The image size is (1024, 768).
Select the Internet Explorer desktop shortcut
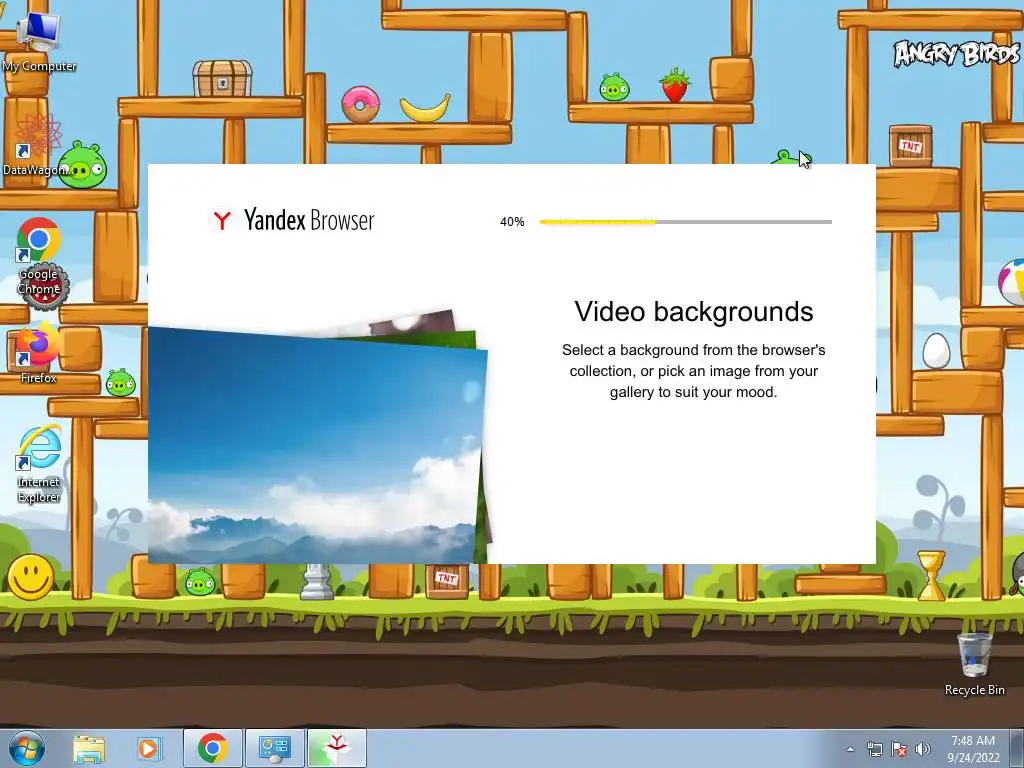pyautogui.click(x=39, y=464)
